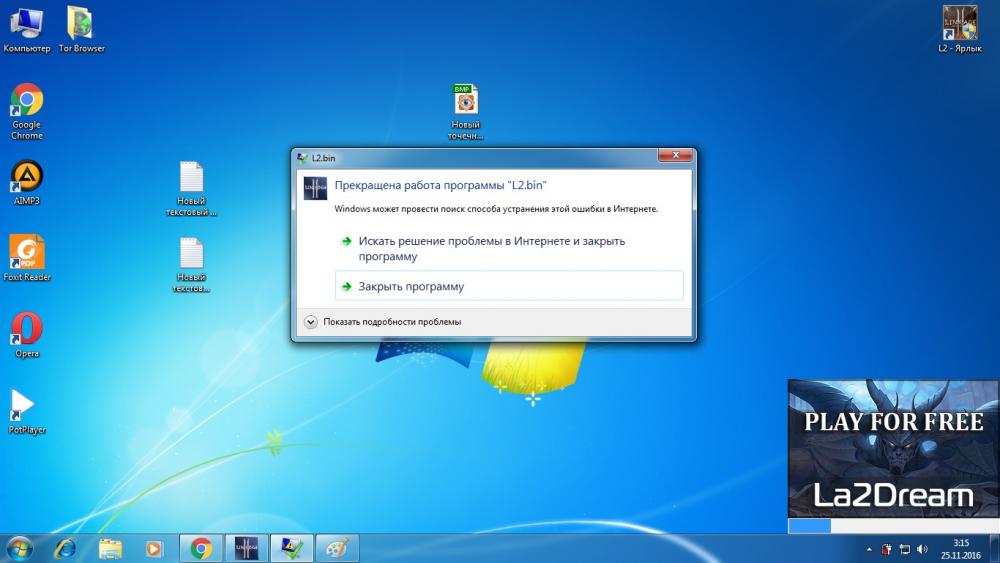Click "Закрыть программу" in the error dialog
Viewport: 1000px width, 563px height.
pyautogui.click(x=411, y=287)
